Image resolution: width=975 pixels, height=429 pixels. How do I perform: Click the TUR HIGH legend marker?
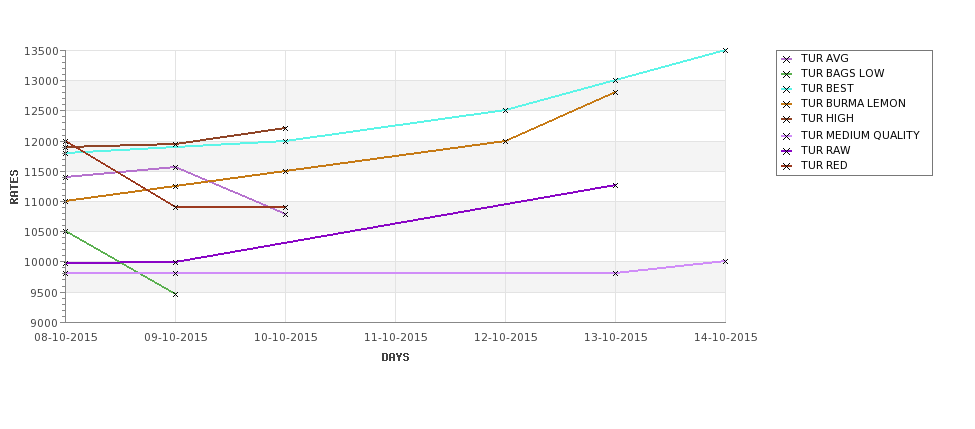point(787,119)
